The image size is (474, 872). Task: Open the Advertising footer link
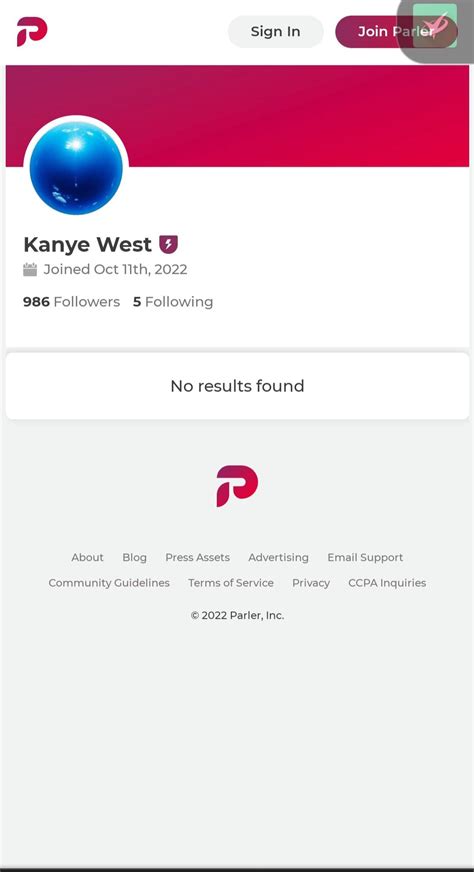(278, 557)
